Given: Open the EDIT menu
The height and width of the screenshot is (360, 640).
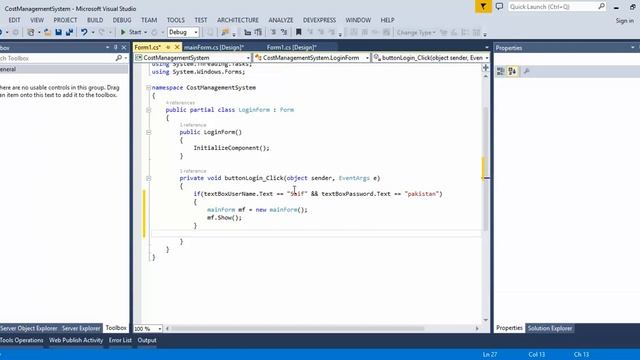Looking at the screenshot, I should point(14,20).
